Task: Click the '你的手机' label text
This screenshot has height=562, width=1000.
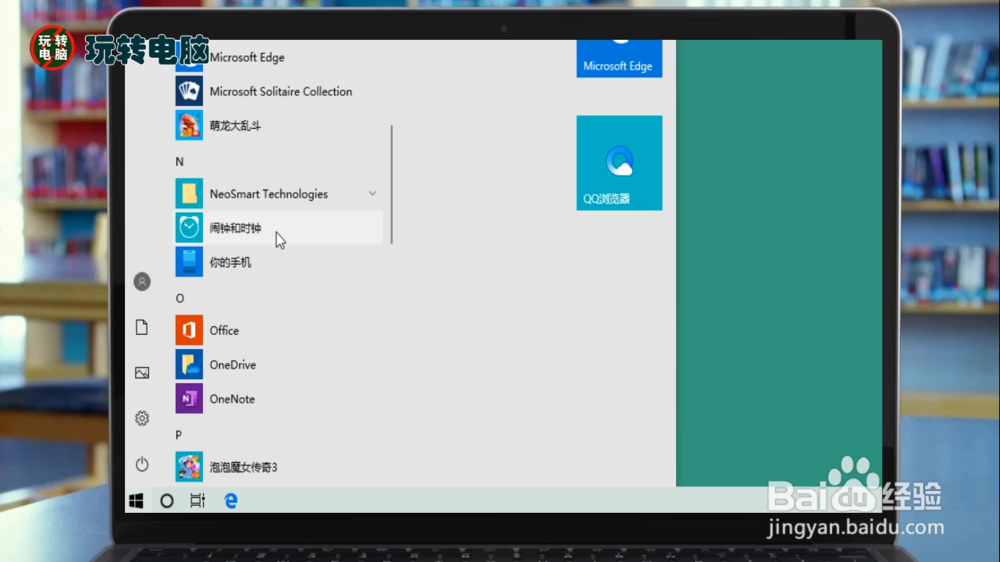Action: click(x=230, y=262)
